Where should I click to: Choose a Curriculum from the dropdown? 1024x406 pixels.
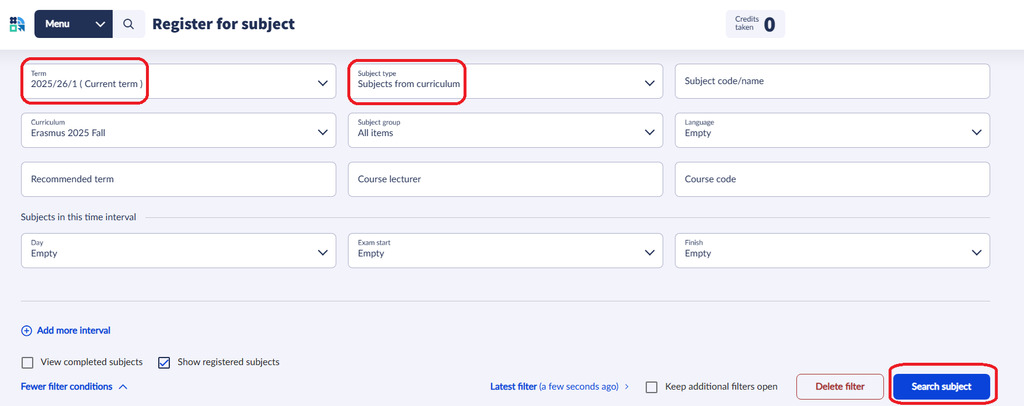pos(178,130)
